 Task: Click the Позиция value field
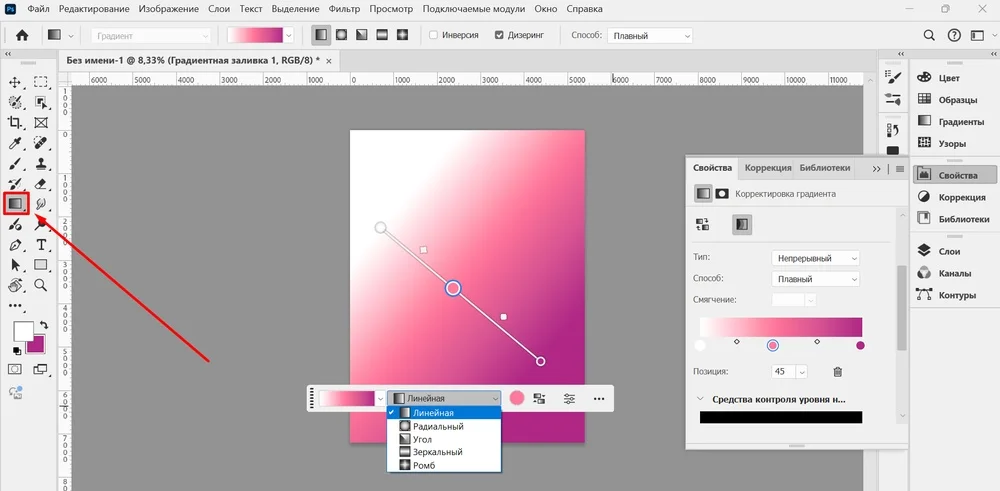pos(782,372)
